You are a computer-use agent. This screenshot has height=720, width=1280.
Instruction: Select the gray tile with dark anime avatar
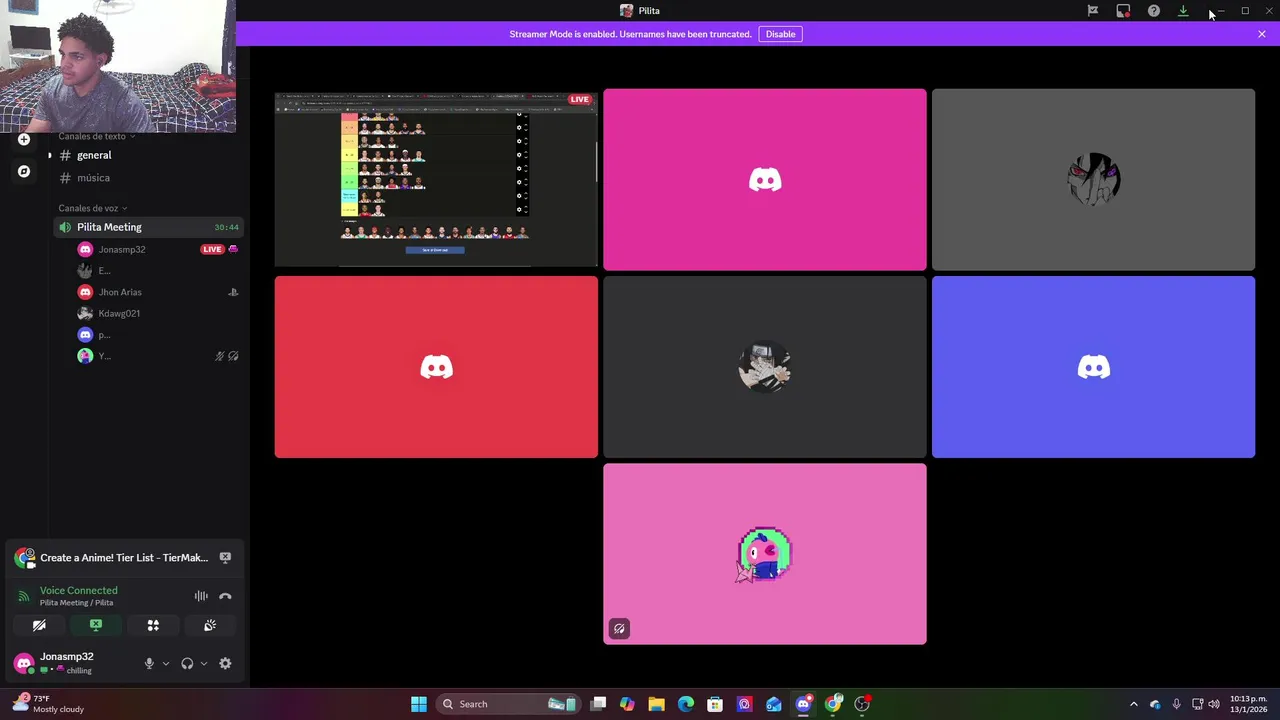click(x=1093, y=180)
